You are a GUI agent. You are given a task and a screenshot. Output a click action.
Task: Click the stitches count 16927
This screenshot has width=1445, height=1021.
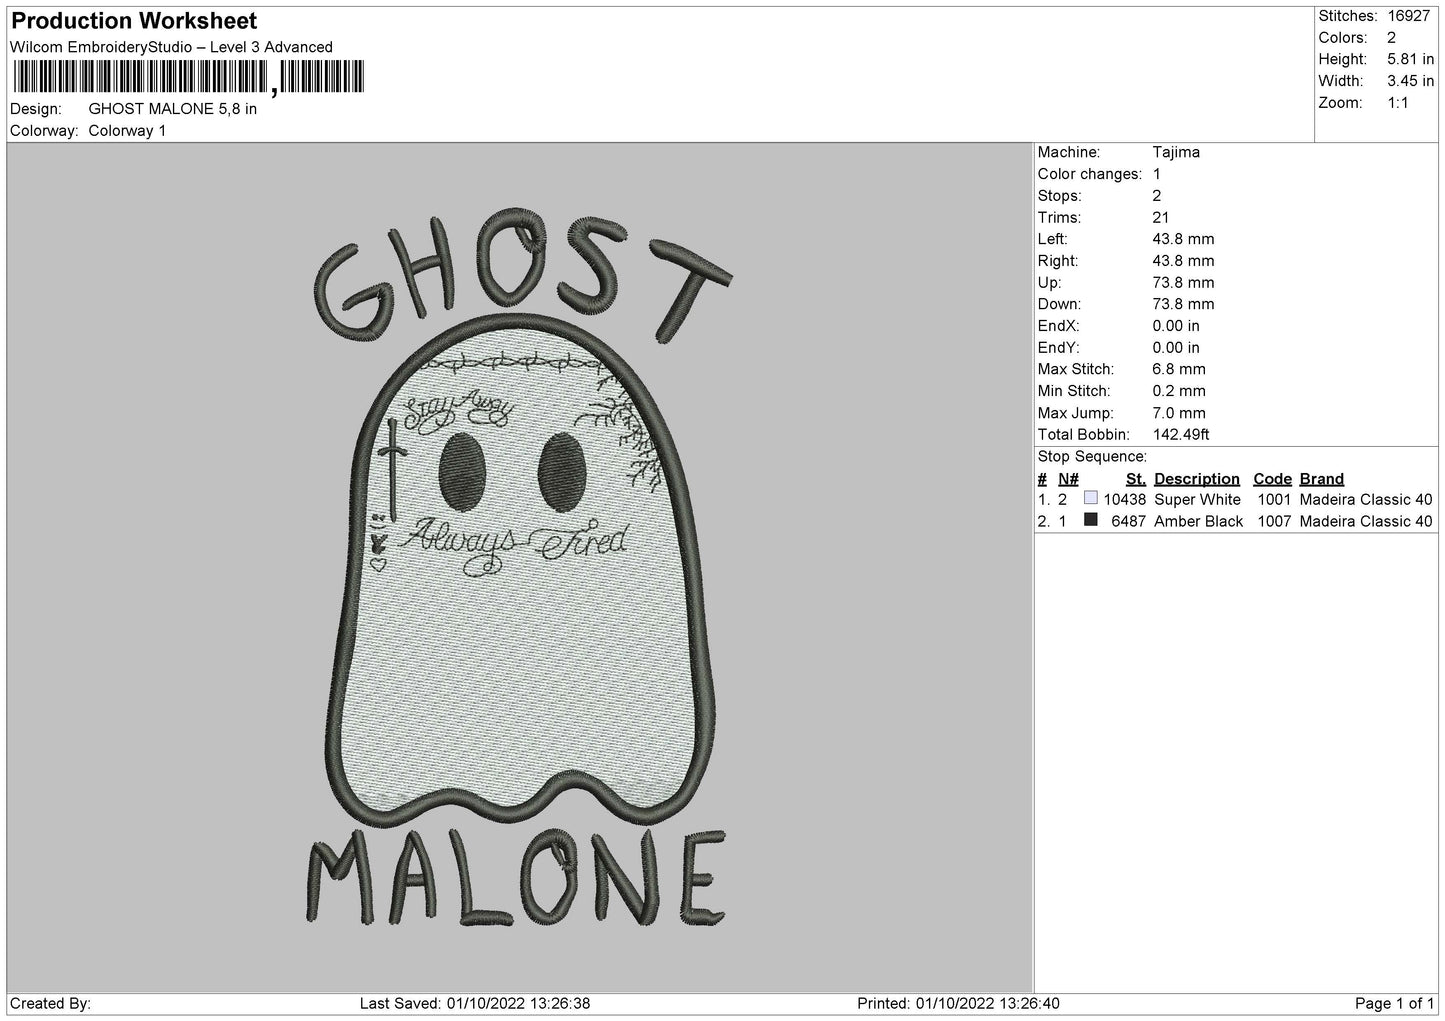coord(1410,16)
